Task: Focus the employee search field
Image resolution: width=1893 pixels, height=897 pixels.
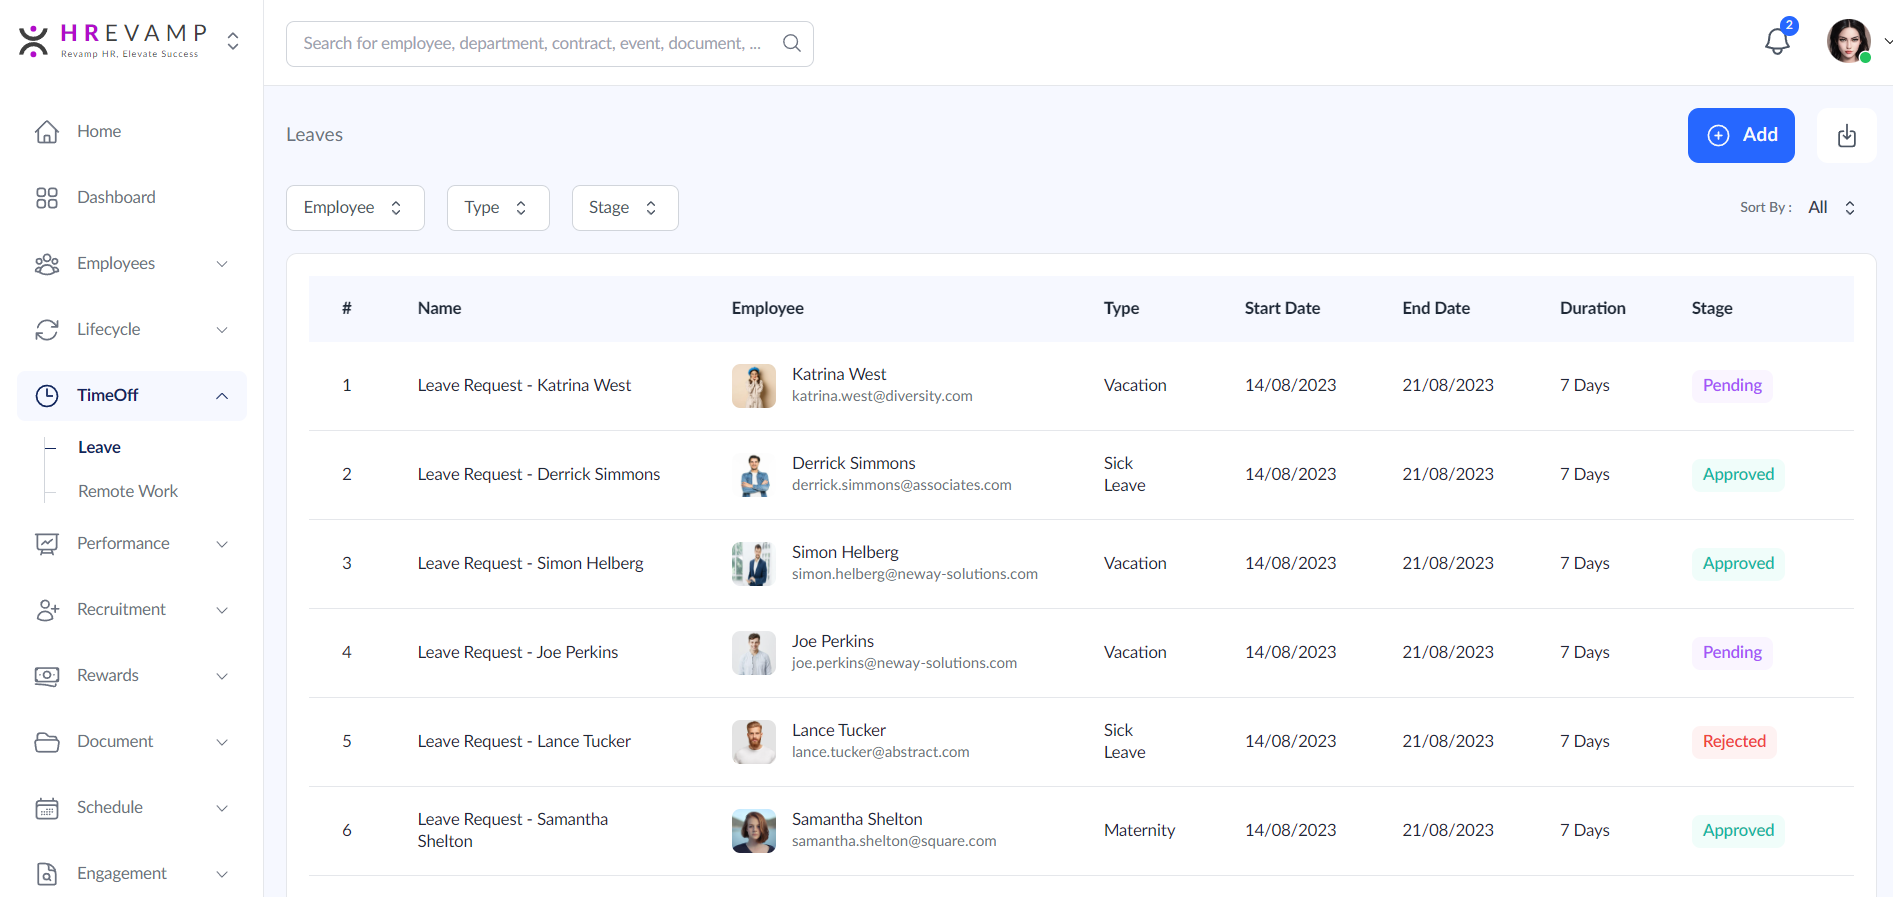Action: pos(530,44)
